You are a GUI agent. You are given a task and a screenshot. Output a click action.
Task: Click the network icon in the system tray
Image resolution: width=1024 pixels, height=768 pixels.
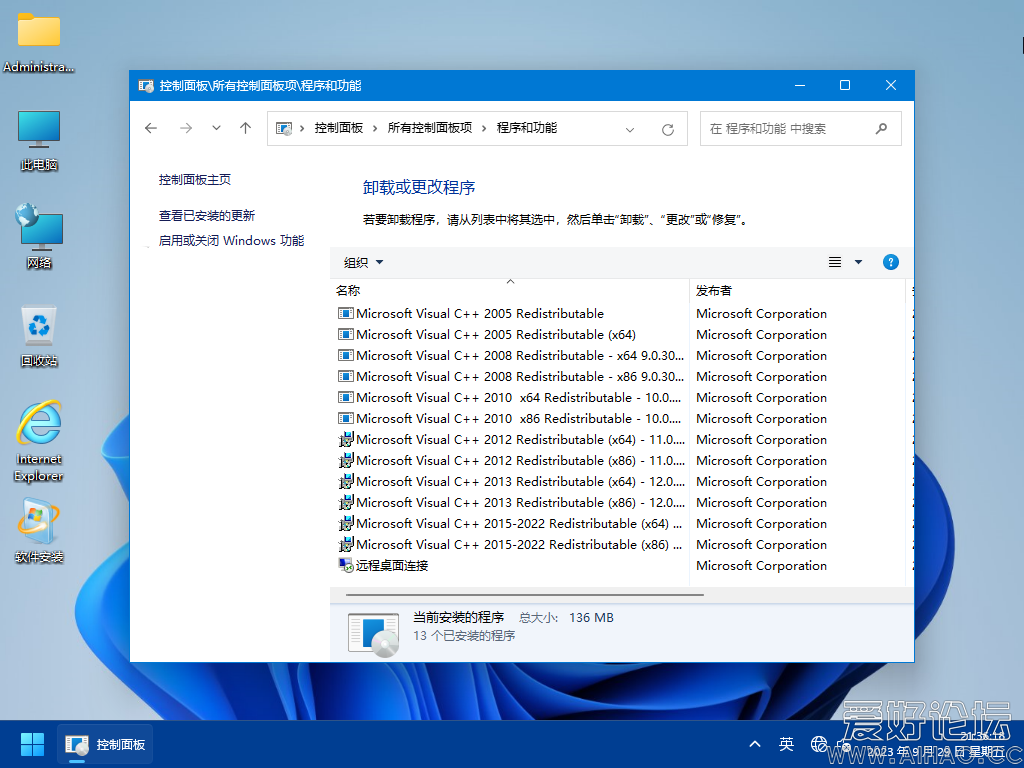pyautogui.click(x=820, y=744)
